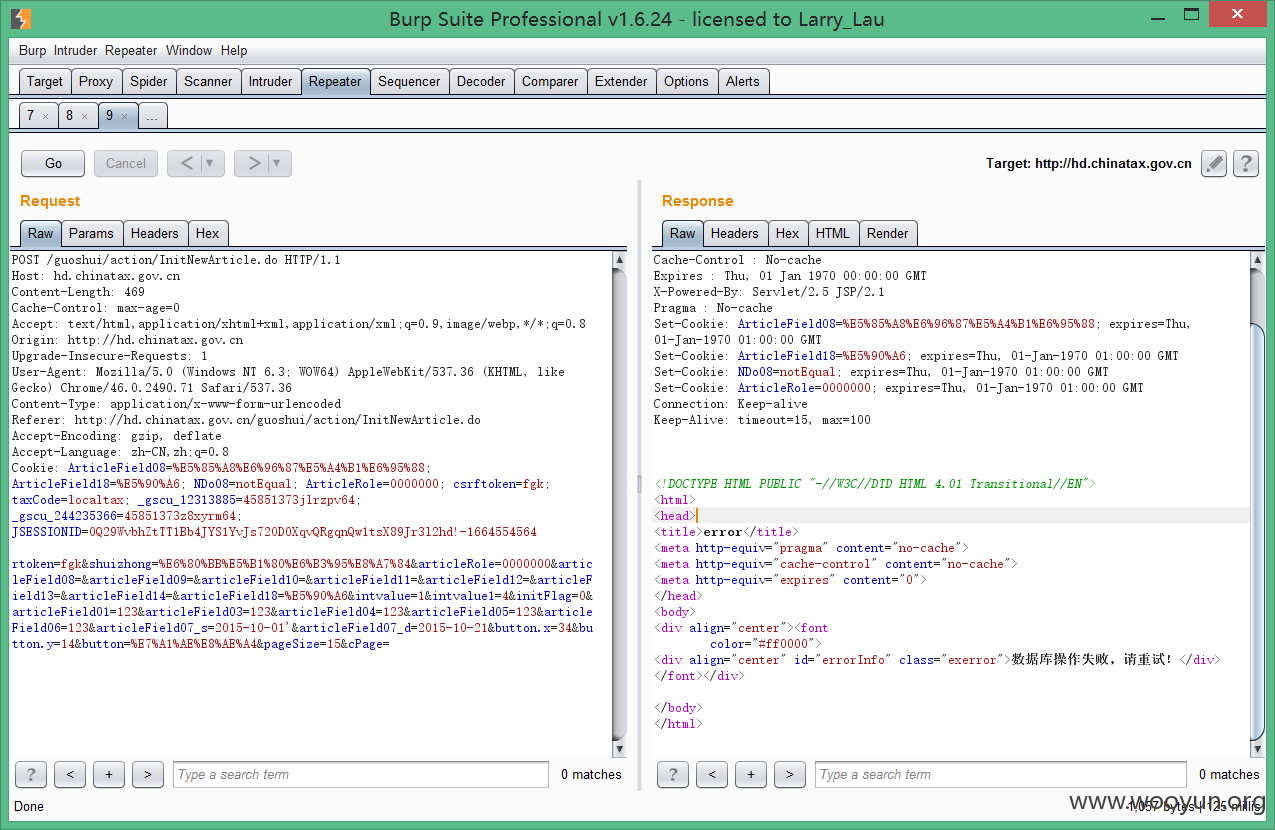This screenshot has height=830, width=1275.
Task: Click the POST /guoshui/action/InitNewArticle.do request line
Action: [x=176, y=260]
